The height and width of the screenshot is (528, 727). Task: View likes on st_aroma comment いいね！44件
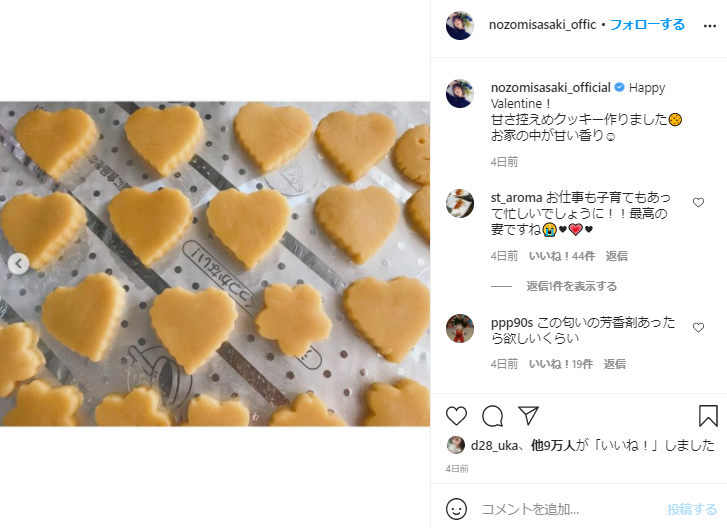coord(561,256)
